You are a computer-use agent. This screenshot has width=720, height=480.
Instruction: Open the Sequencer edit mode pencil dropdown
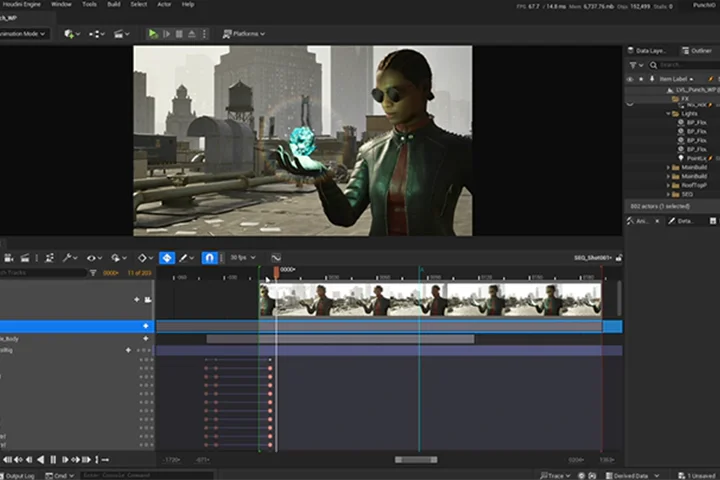point(186,258)
